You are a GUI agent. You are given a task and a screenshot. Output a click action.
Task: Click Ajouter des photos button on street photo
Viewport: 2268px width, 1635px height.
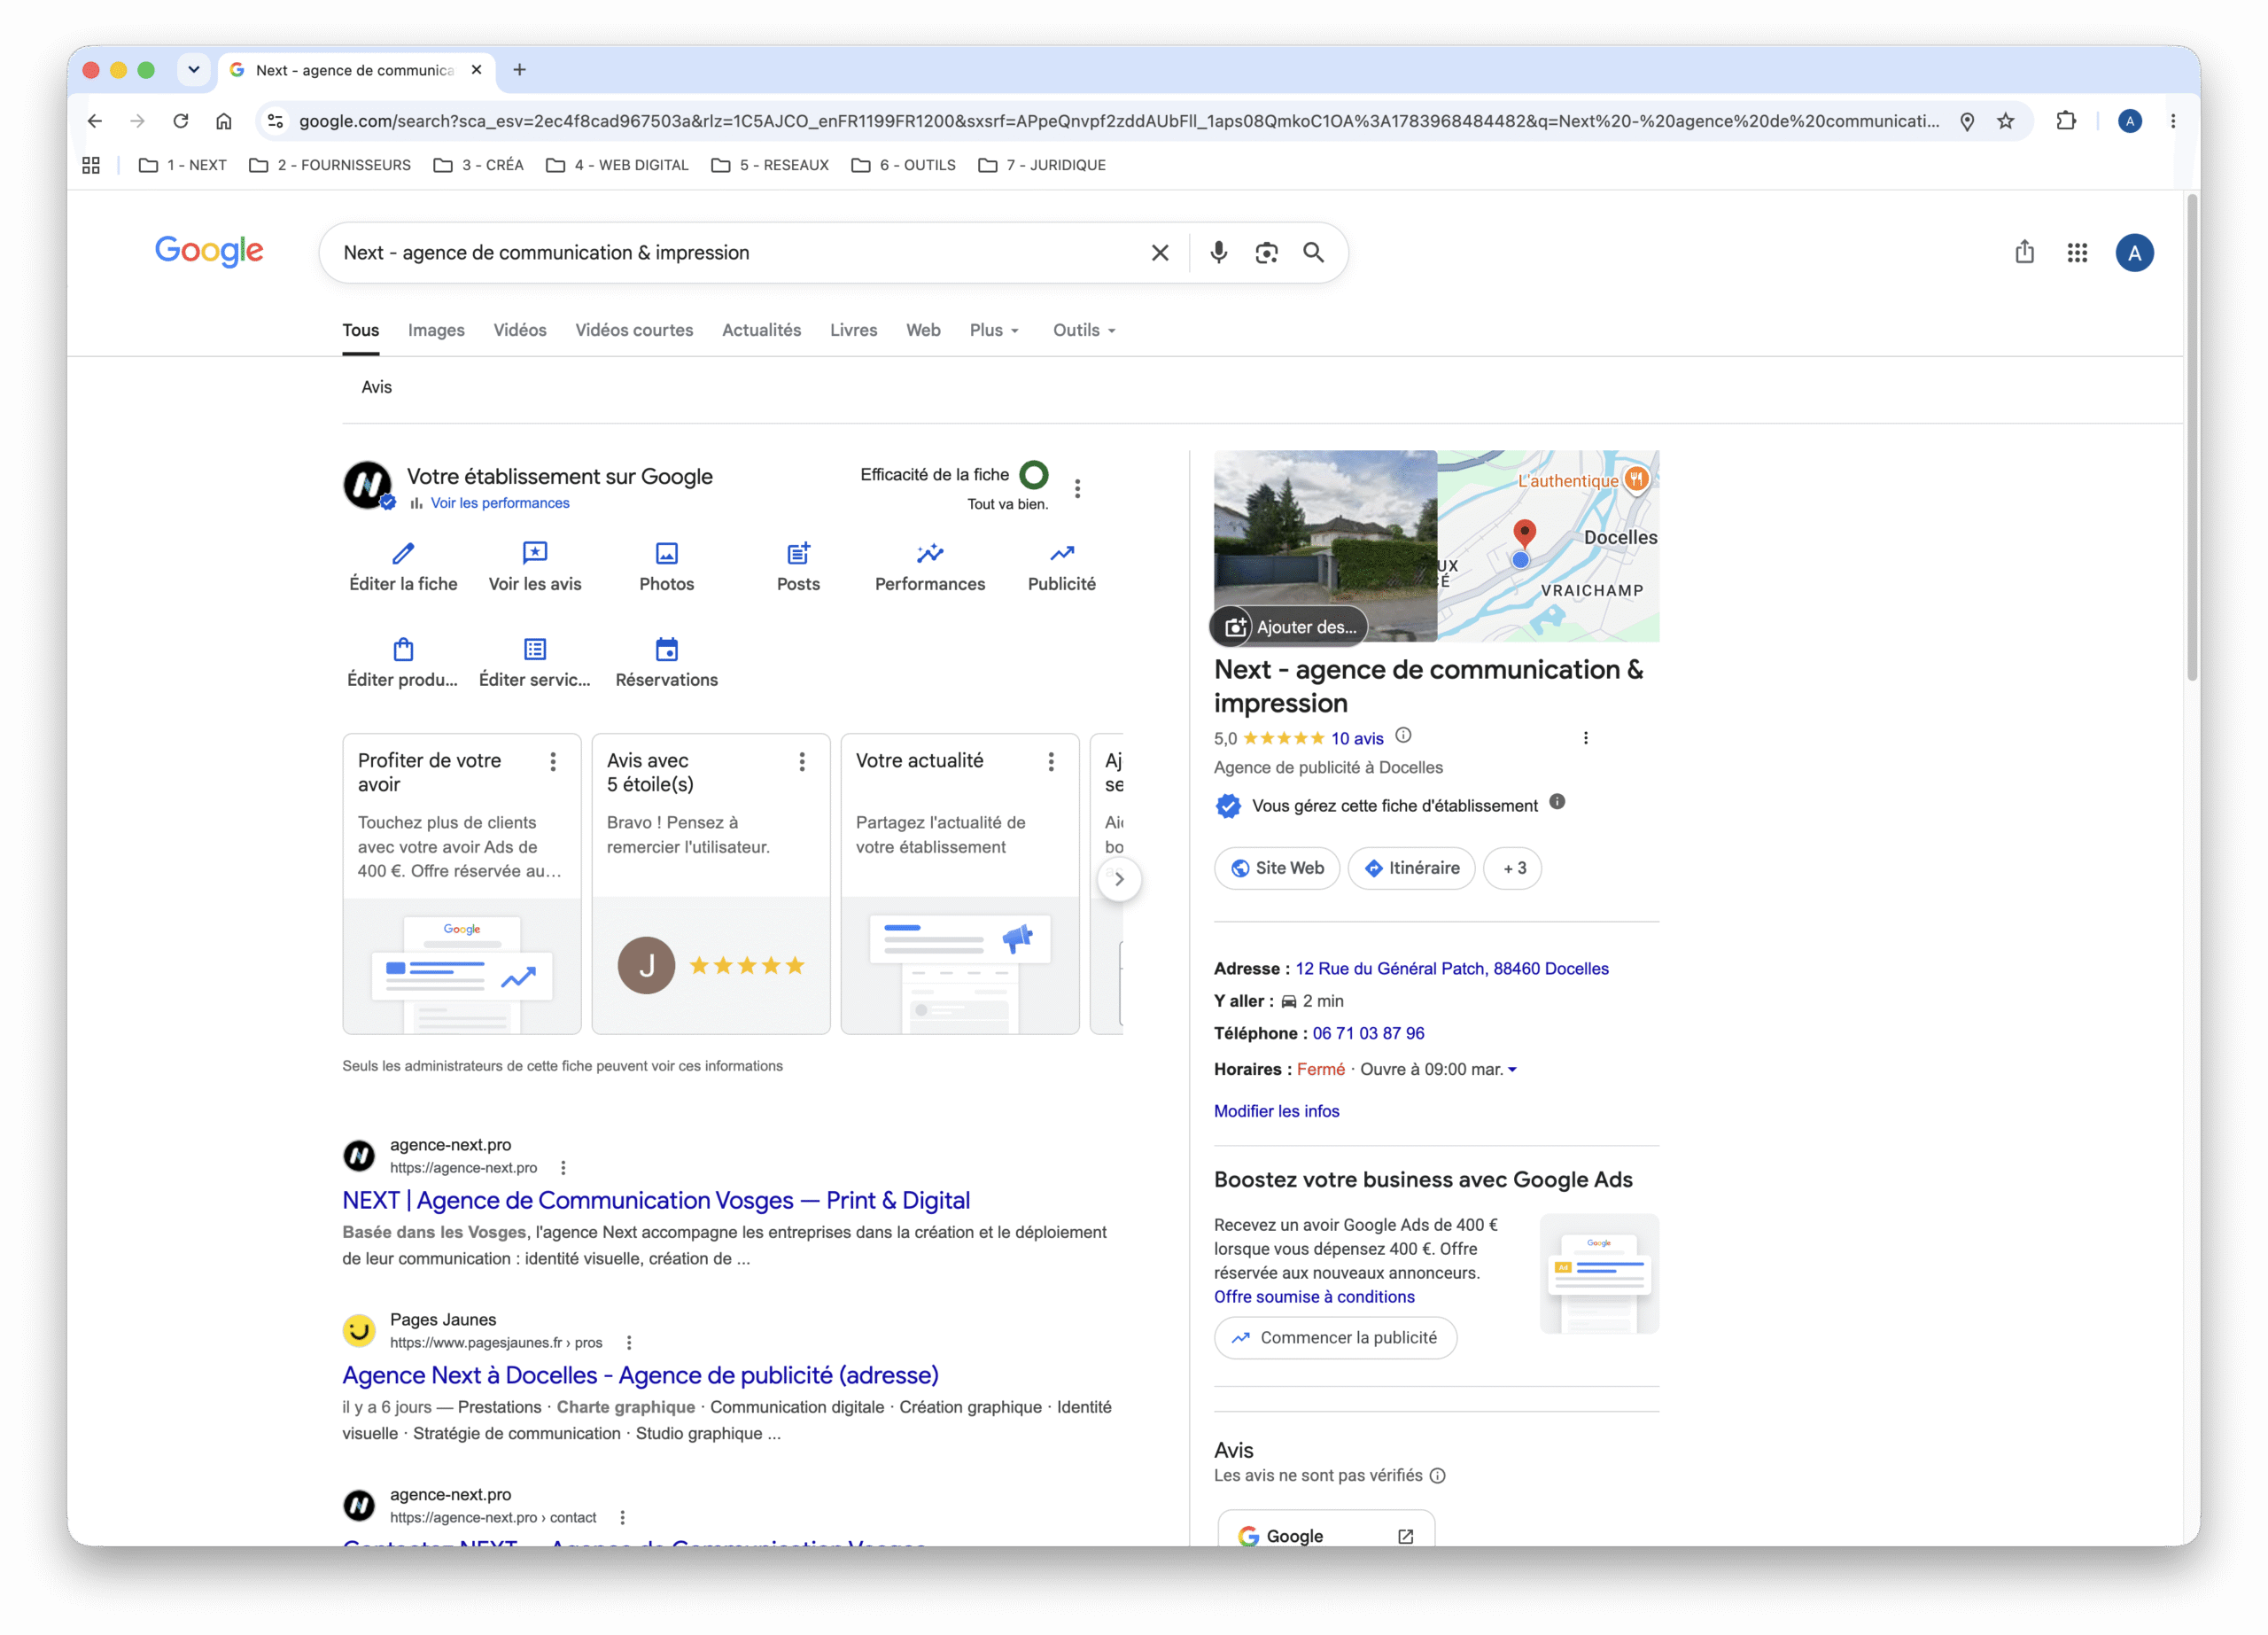click(x=1289, y=627)
